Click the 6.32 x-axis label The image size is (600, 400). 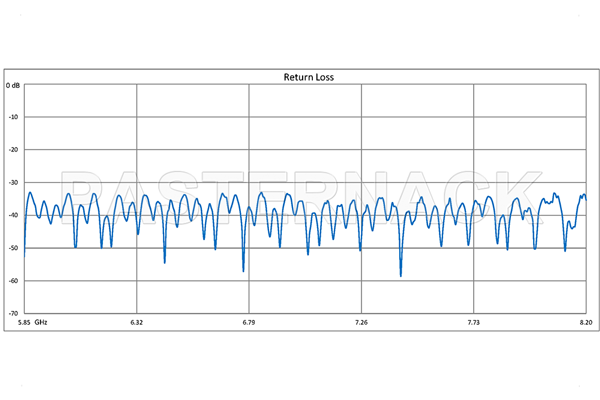coord(136,322)
